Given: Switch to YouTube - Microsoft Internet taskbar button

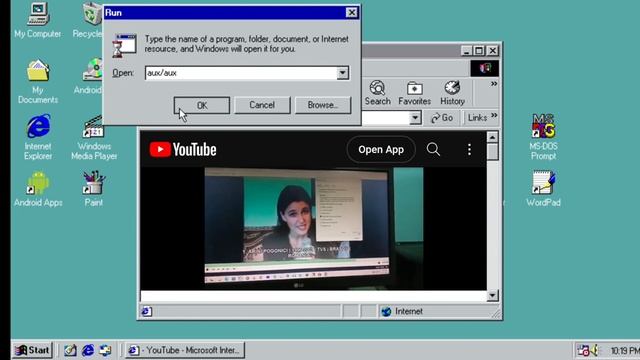Looking at the screenshot, I should [x=184, y=350].
